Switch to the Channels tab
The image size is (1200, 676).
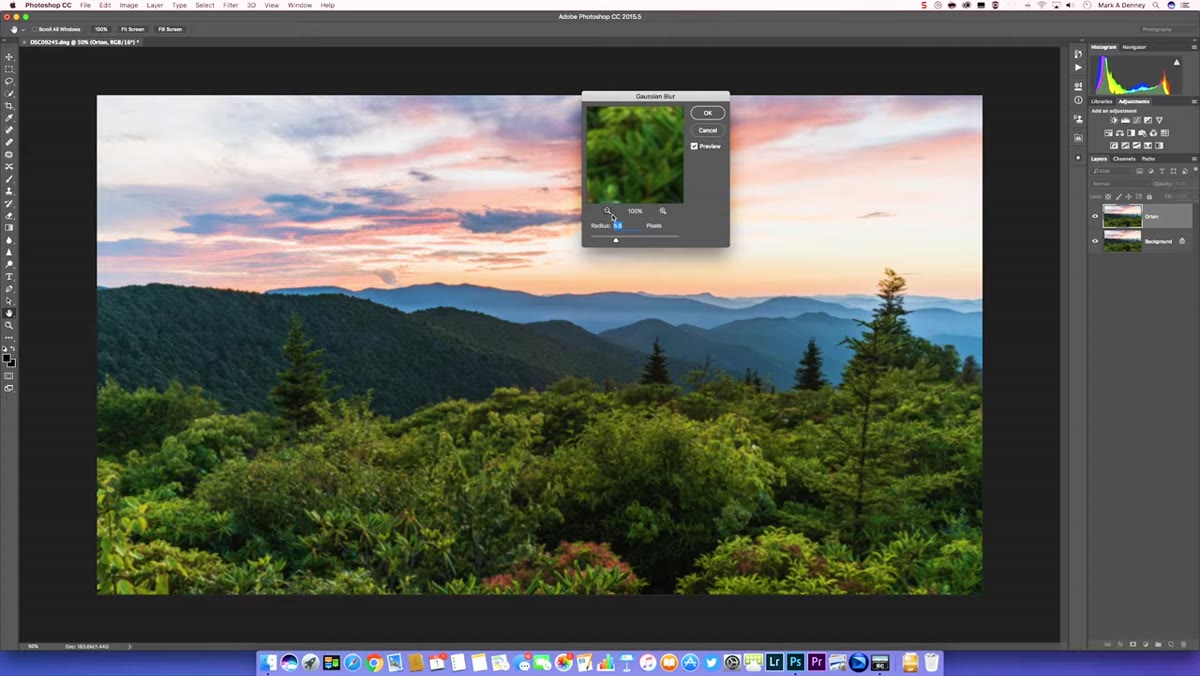tap(1124, 159)
